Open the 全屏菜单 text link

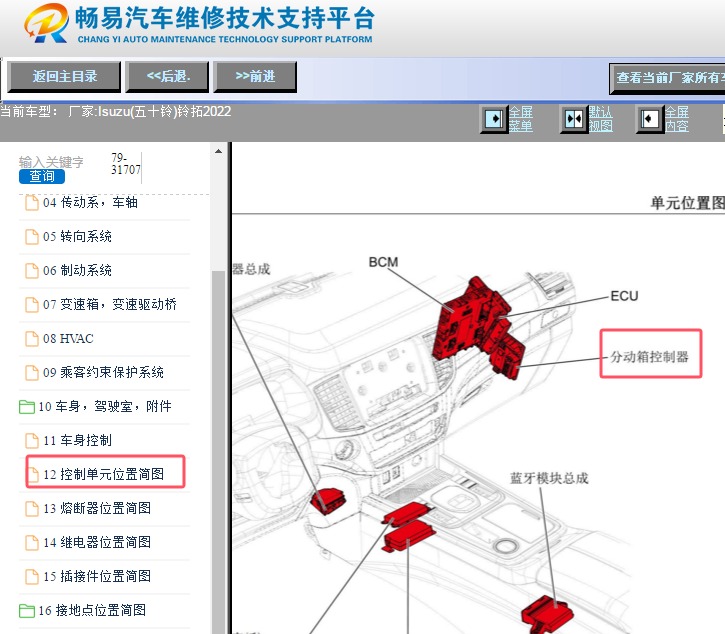(x=521, y=119)
